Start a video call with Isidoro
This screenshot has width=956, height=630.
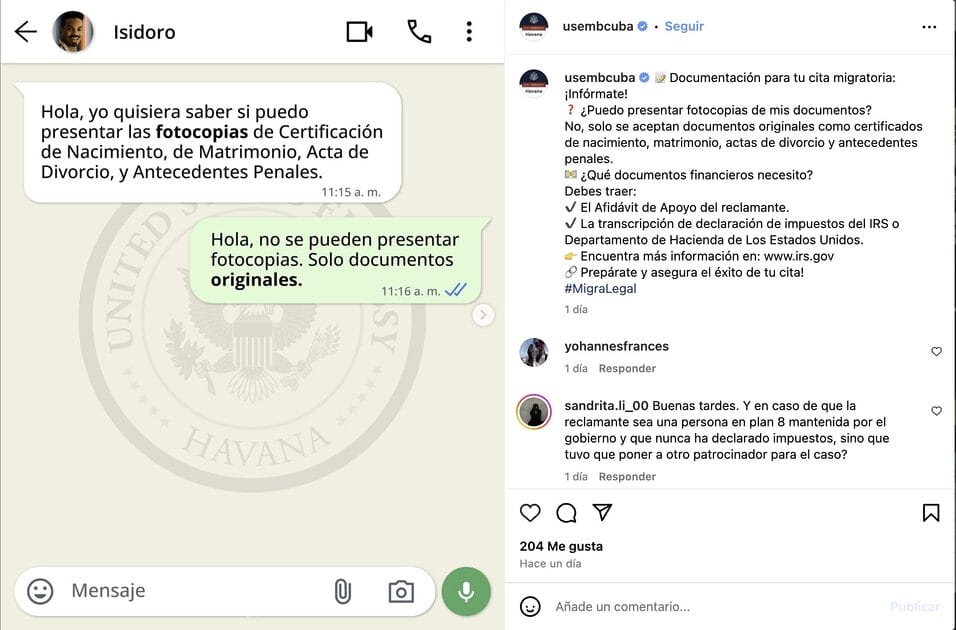(x=359, y=32)
